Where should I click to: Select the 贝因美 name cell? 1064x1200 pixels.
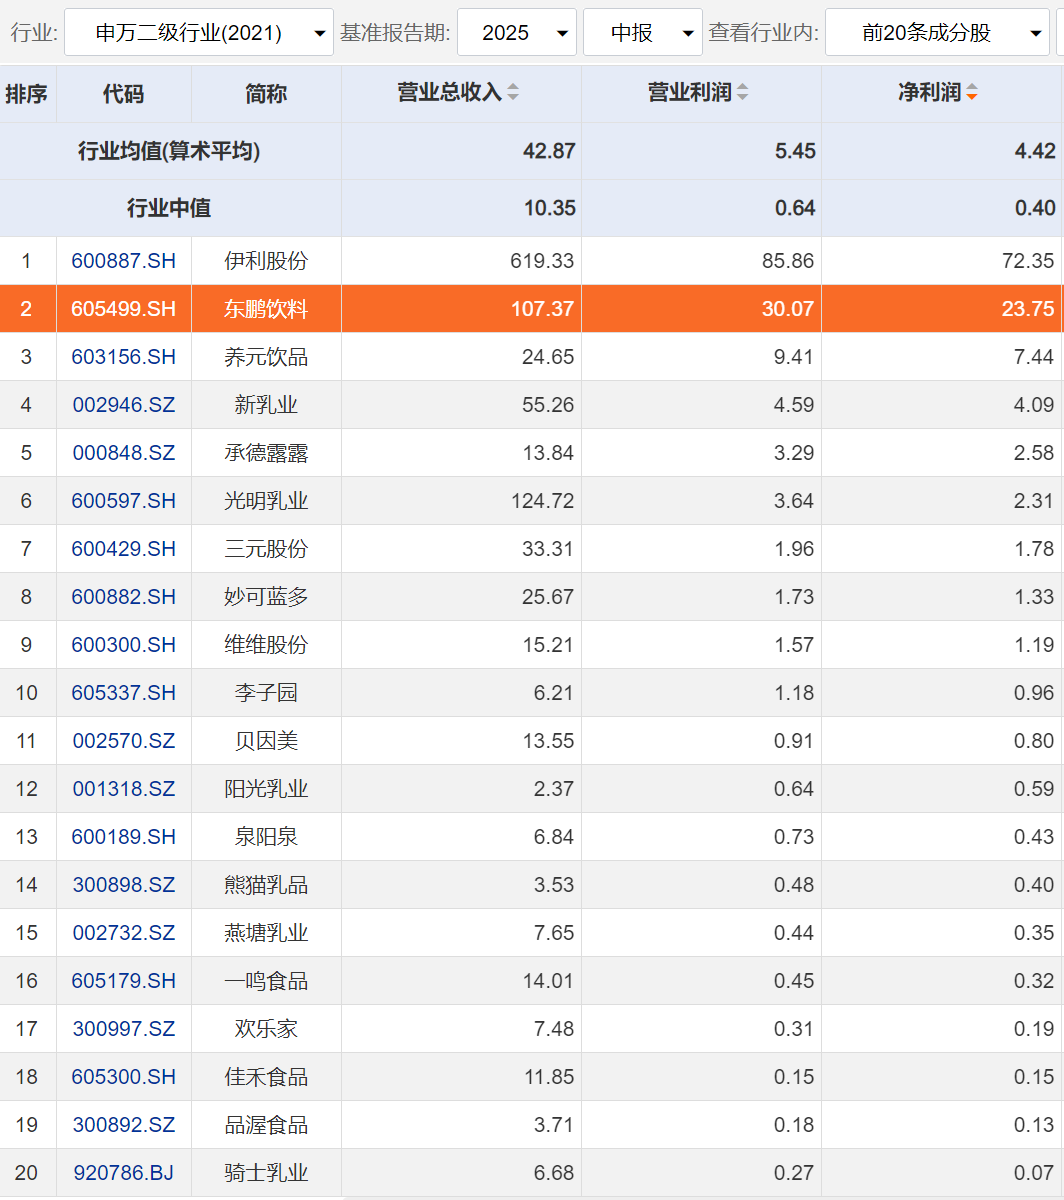(266, 741)
